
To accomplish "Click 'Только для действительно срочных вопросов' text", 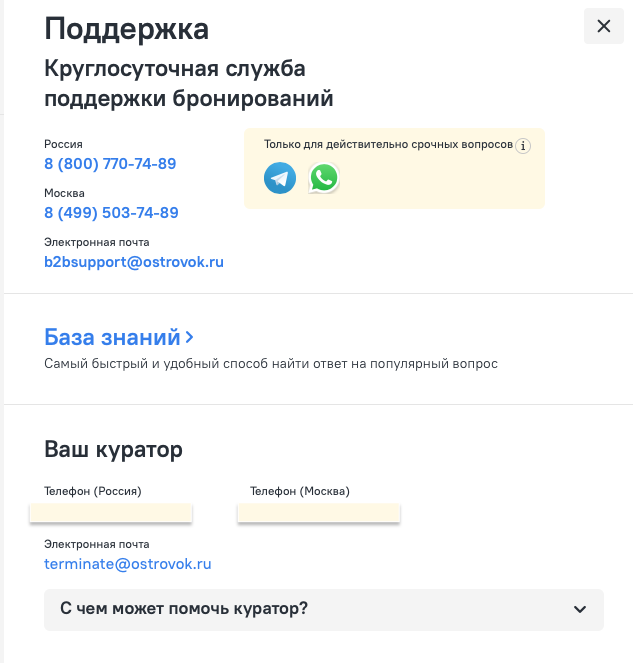I will pyautogui.click(x=388, y=145).
